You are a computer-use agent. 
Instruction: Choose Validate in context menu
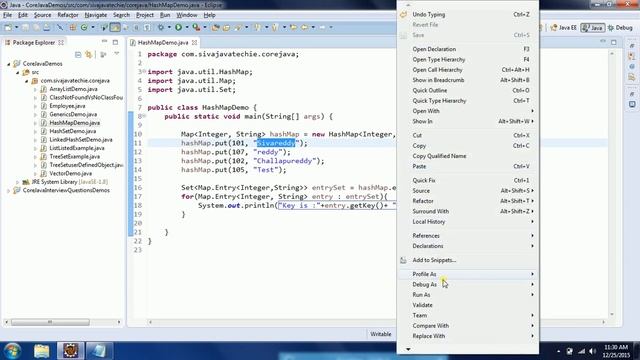coord(468,305)
